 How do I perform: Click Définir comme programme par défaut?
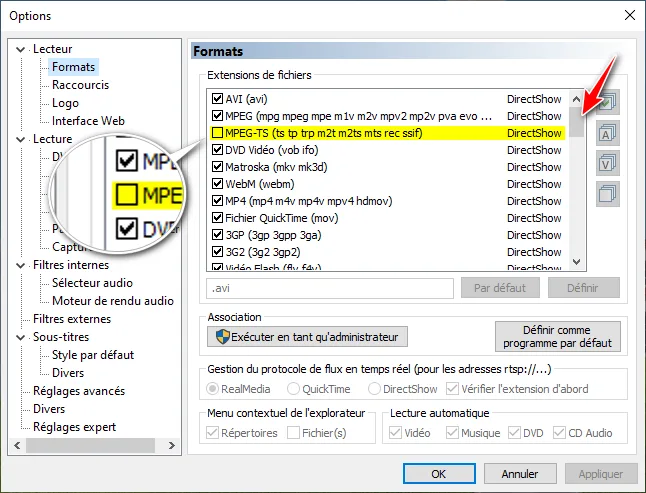tap(557, 336)
